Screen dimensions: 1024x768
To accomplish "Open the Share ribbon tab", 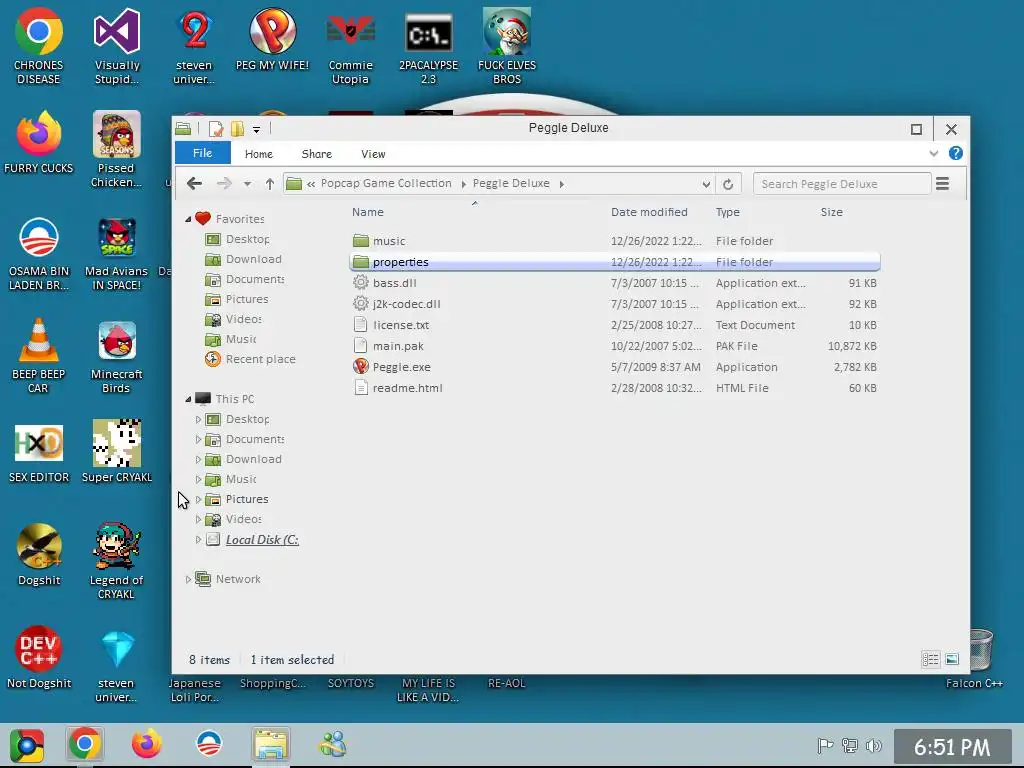I will pyautogui.click(x=317, y=154).
